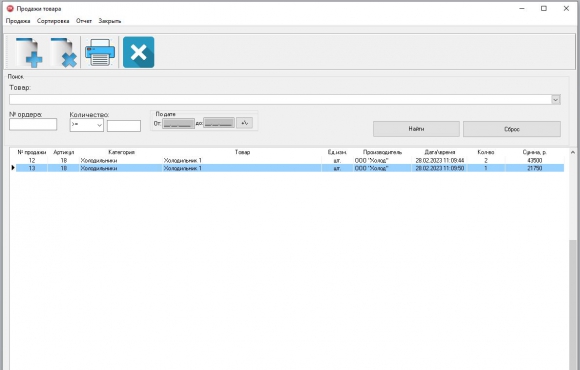Click the date range apply button

coord(245,123)
